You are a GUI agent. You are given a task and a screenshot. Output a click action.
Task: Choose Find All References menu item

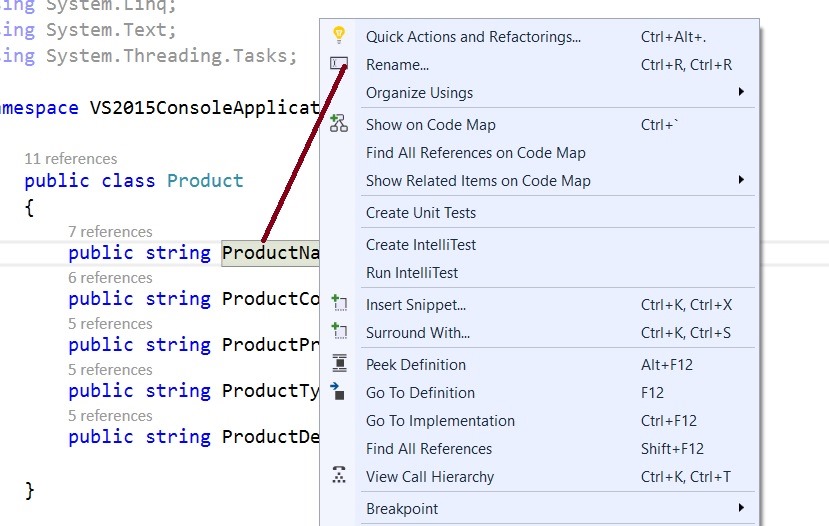click(x=429, y=448)
